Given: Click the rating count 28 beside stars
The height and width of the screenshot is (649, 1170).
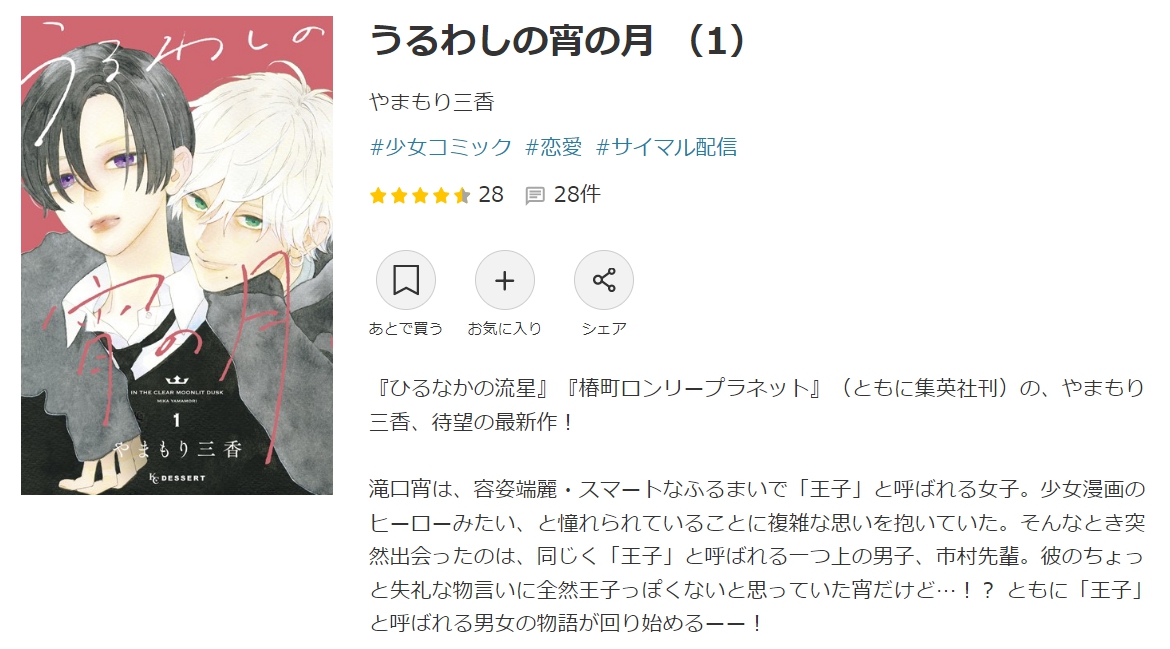Looking at the screenshot, I should (491, 195).
